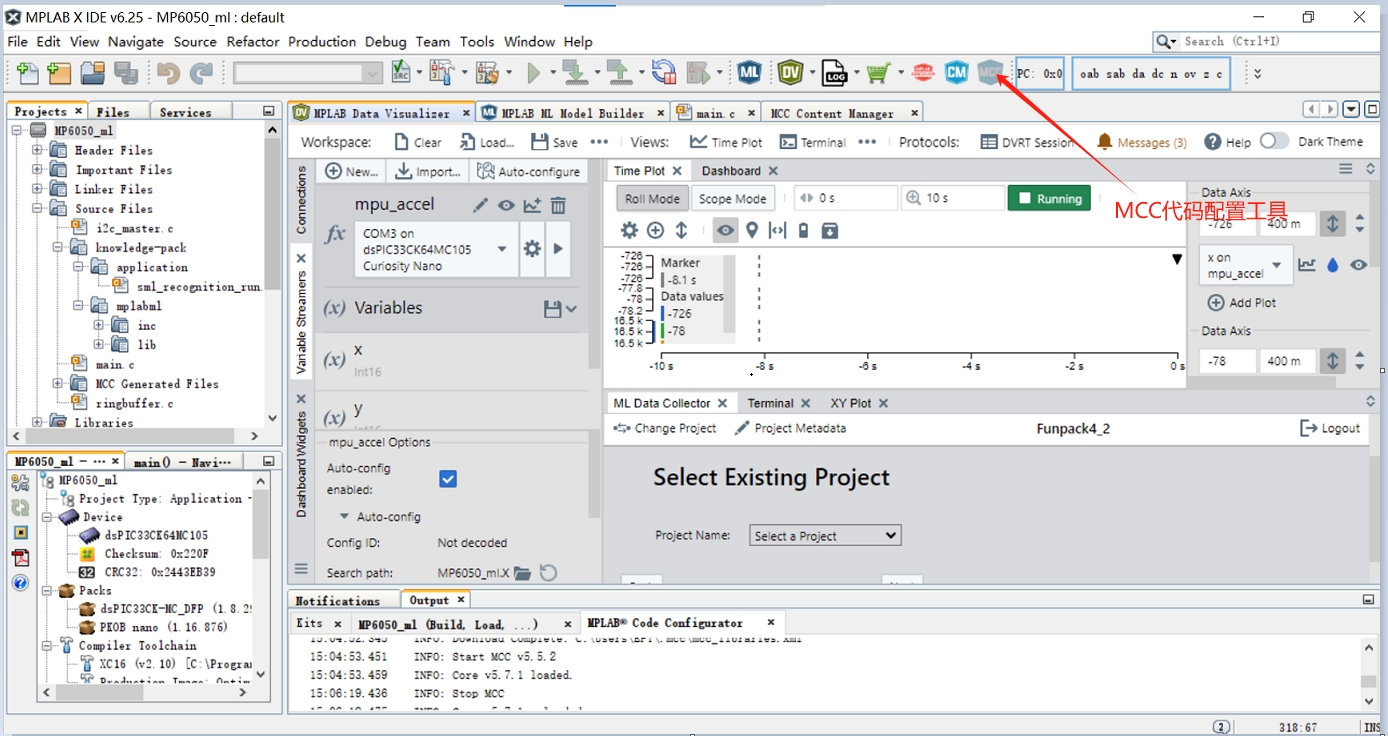Click the Search (Ctrl+I) field

click(x=1266, y=41)
